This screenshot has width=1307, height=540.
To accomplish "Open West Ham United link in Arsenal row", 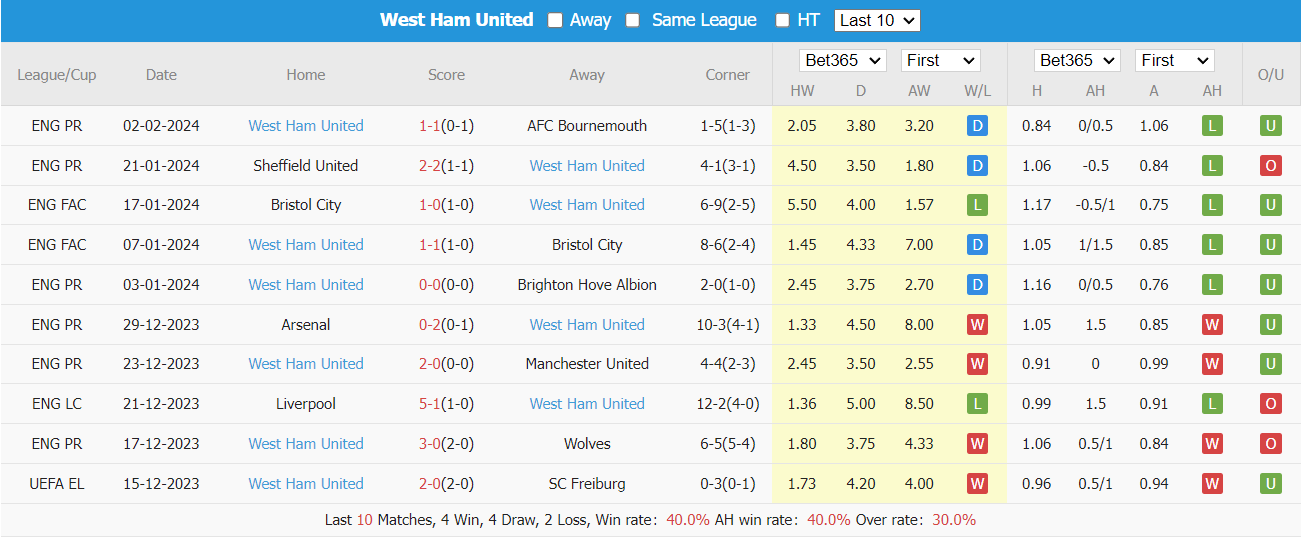I will click(x=587, y=325).
